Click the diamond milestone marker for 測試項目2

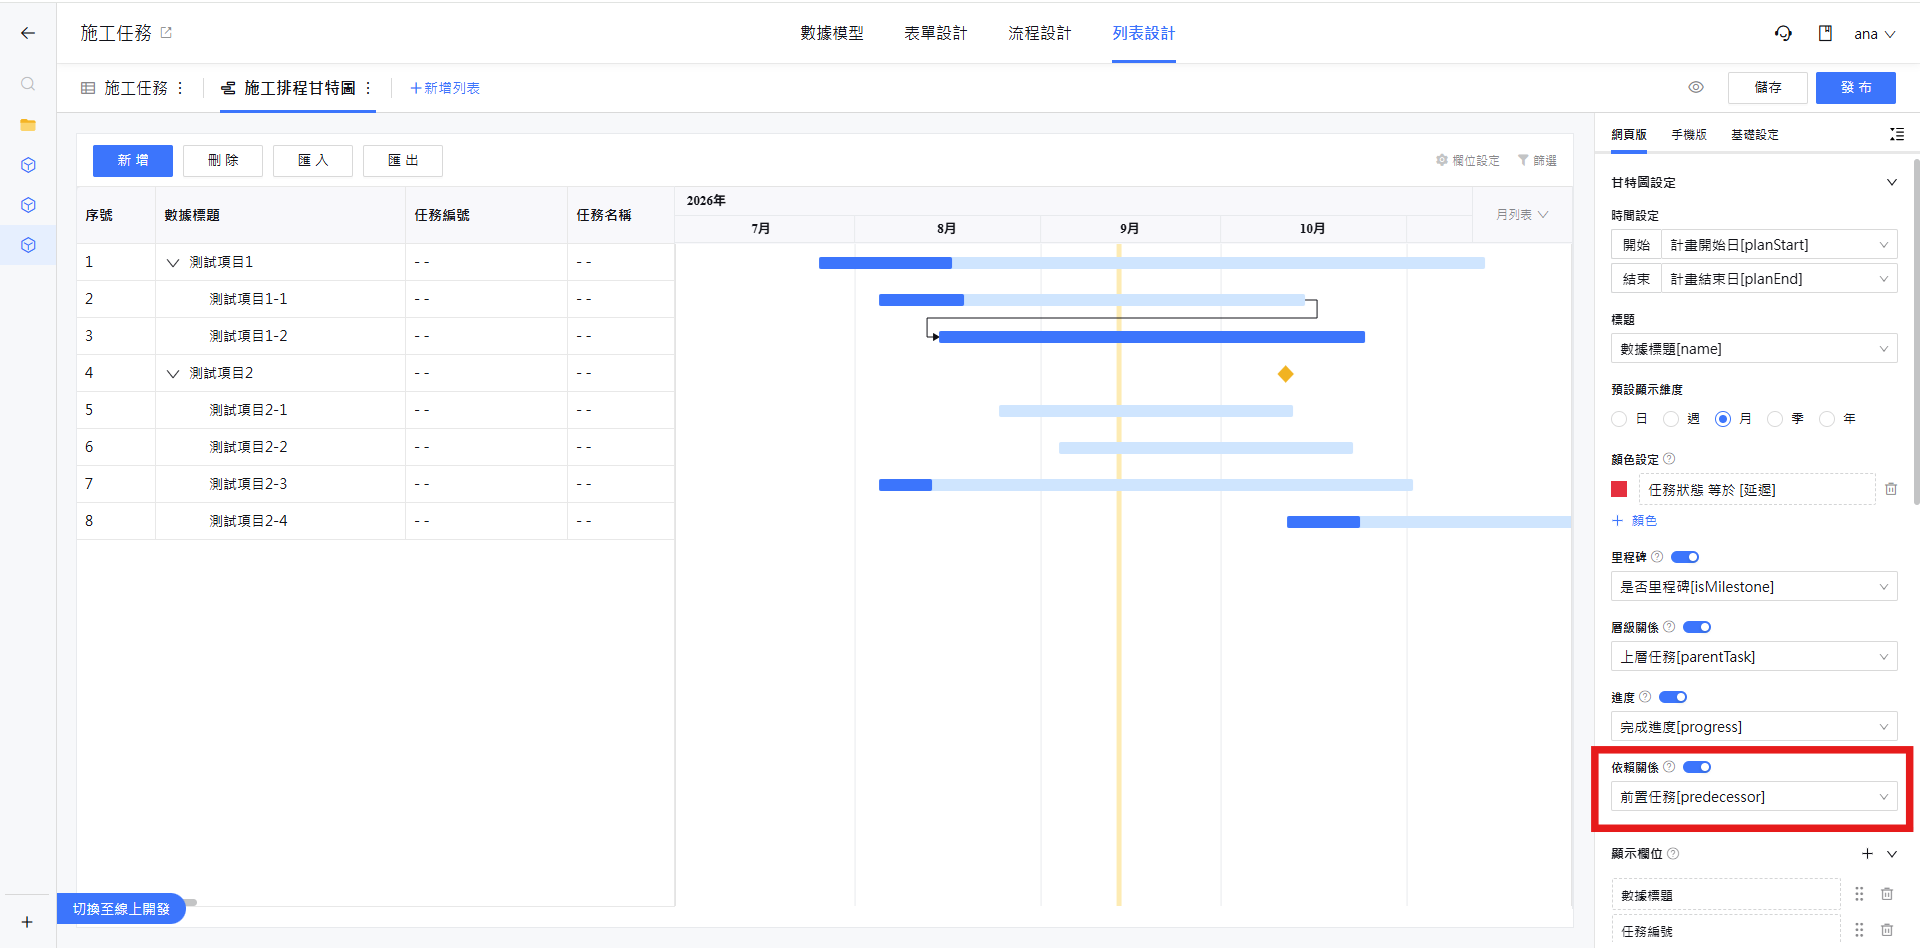1286,374
